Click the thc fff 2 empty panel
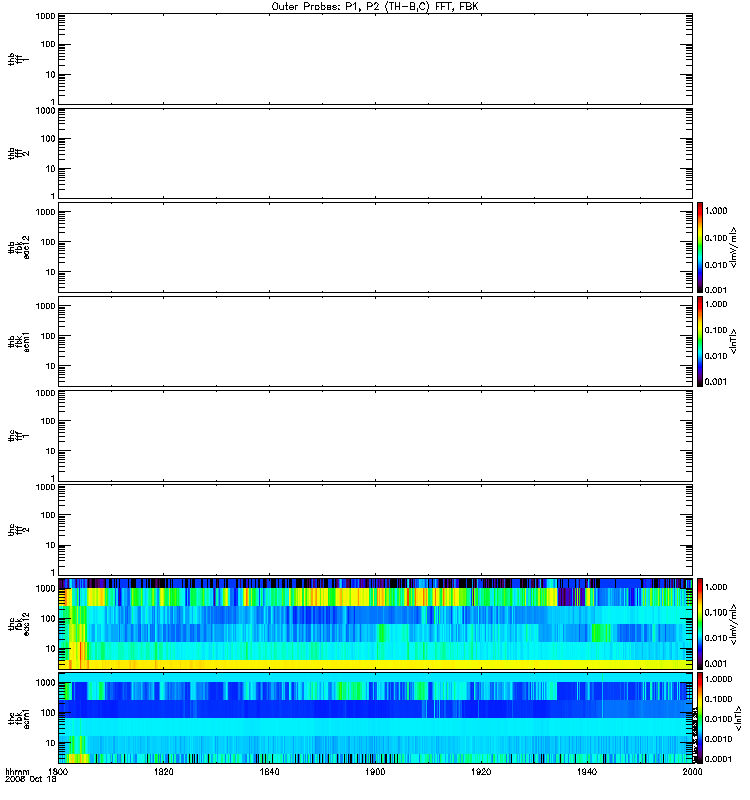This screenshot has width=750, height=800. click(x=376, y=530)
